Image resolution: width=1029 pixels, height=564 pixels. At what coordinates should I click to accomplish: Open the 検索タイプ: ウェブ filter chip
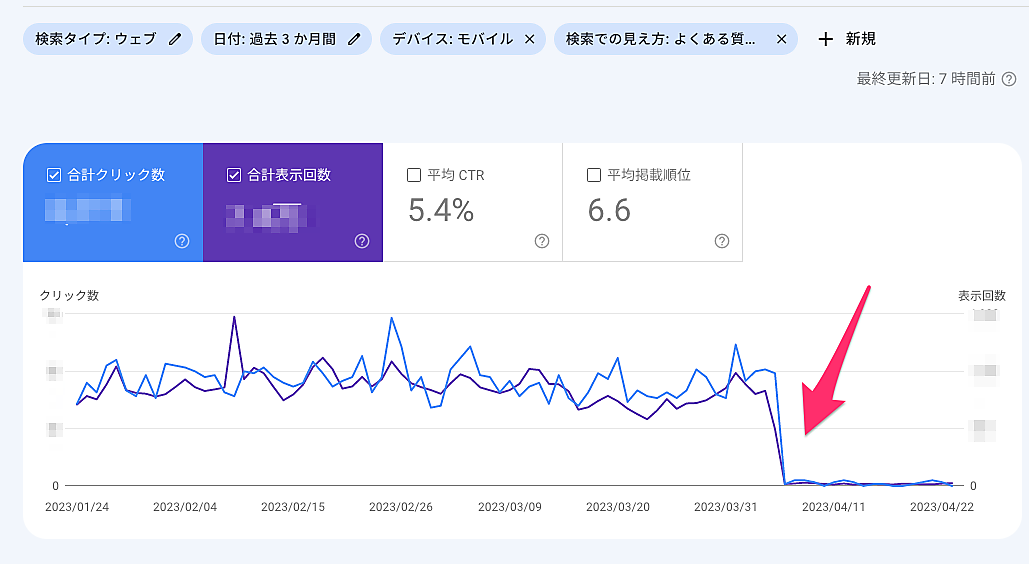point(95,39)
